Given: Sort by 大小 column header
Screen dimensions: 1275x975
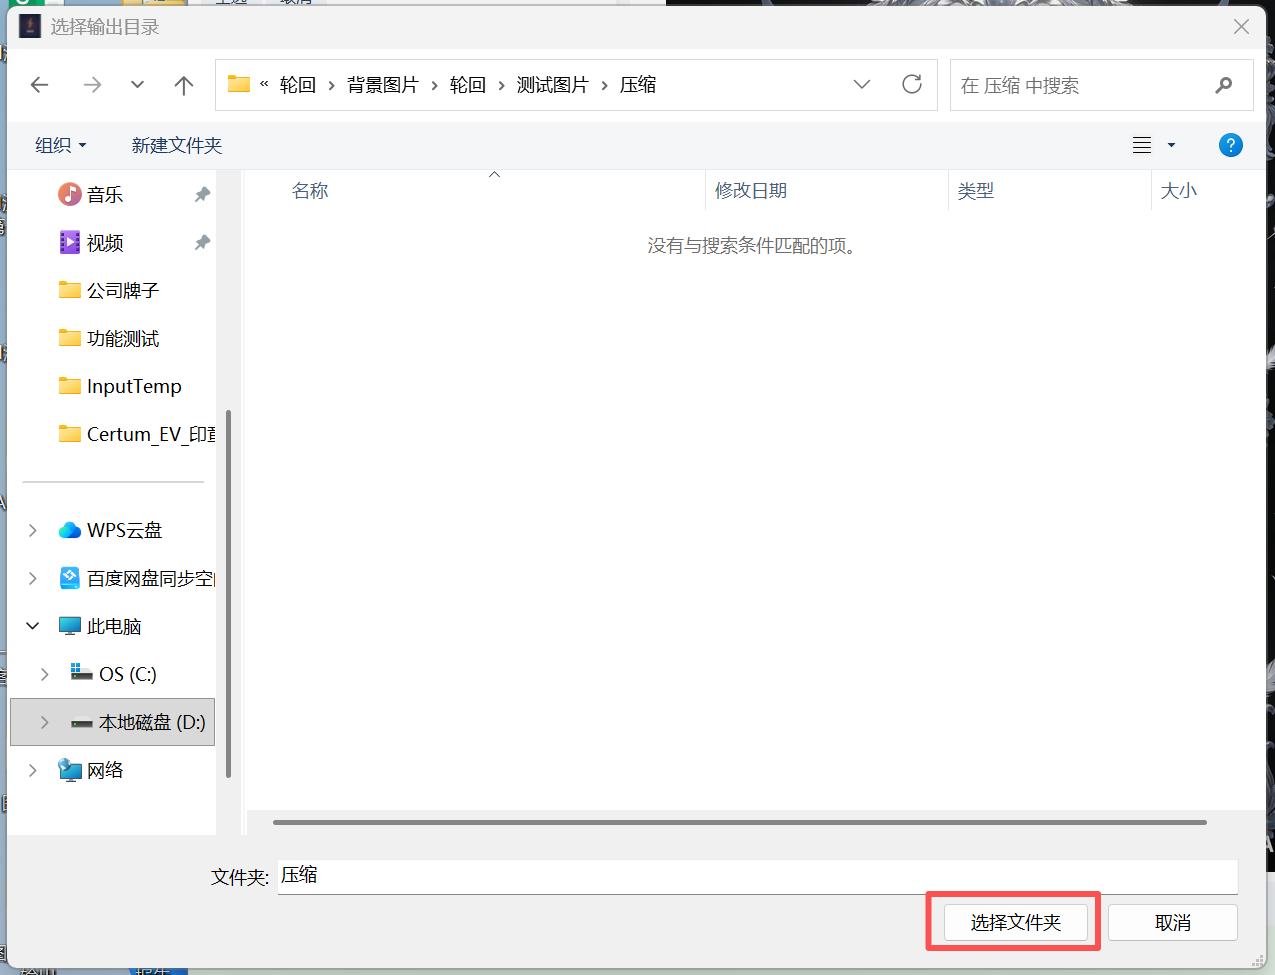Looking at the screenshot, I should coord(1179,191).
